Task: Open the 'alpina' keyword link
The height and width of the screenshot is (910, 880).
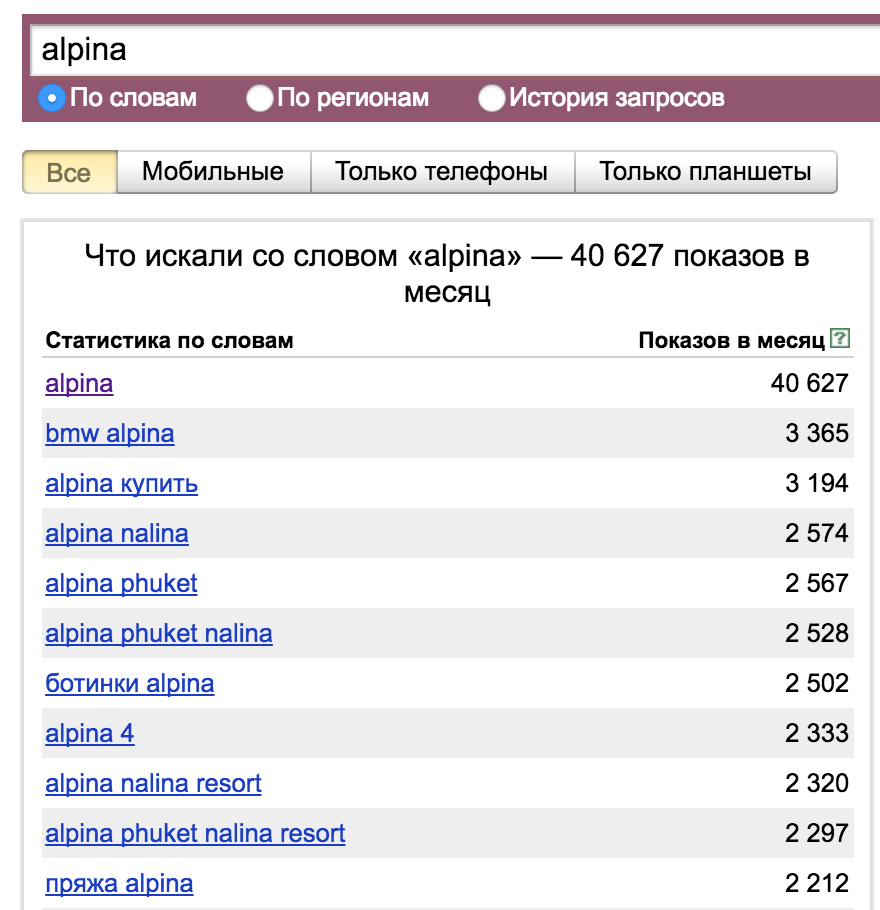Action: point(79,384)
